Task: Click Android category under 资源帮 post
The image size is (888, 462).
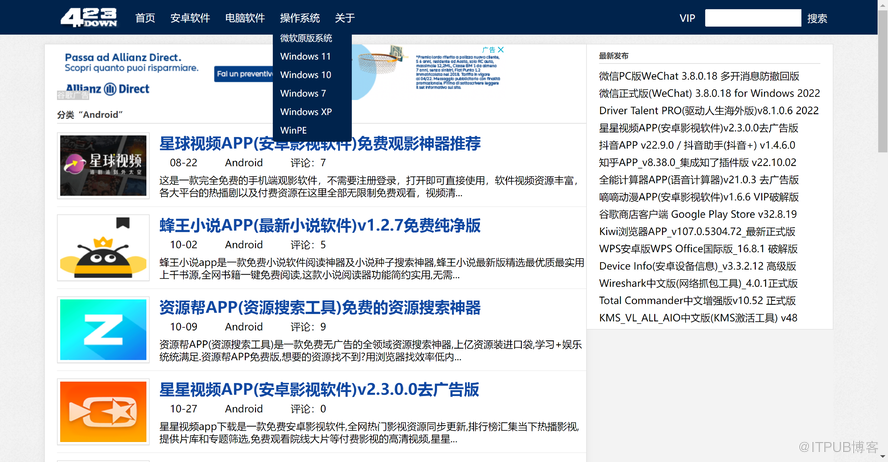Action: [244, 327]
